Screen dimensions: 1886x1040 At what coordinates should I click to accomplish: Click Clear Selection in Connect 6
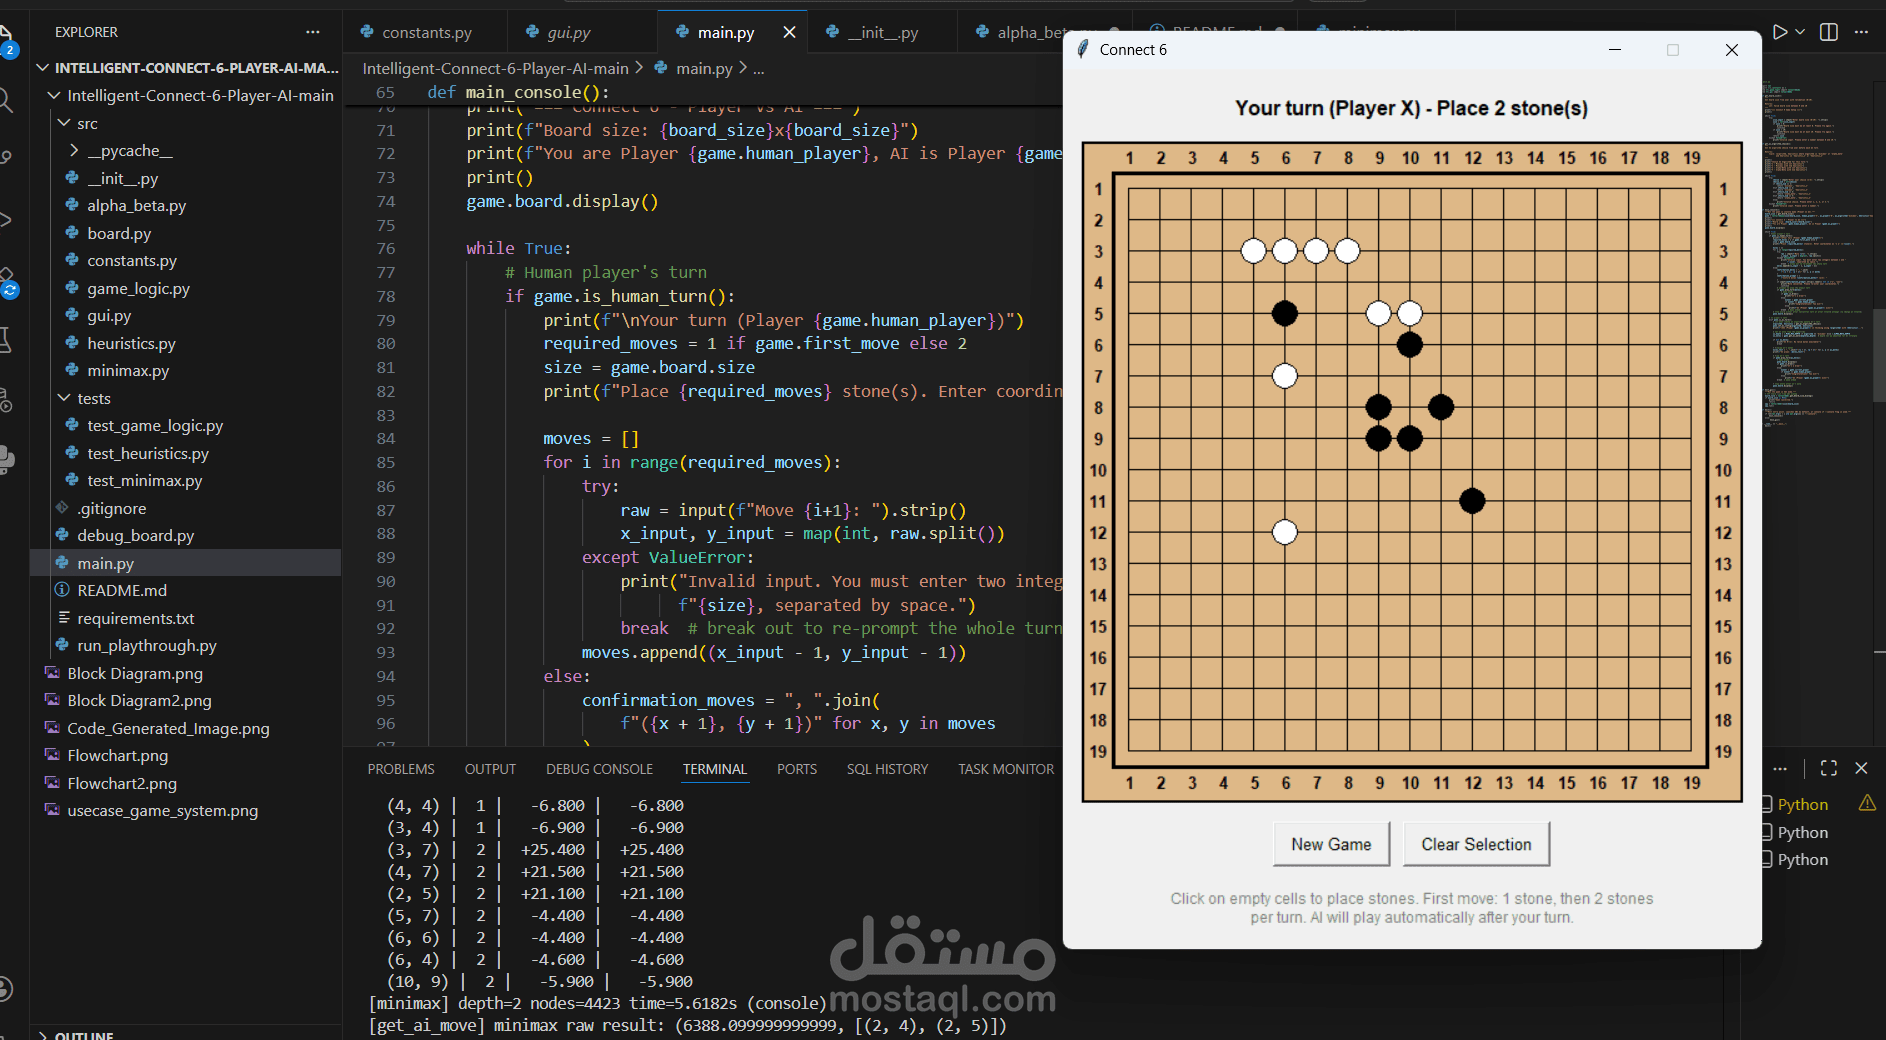point(1476,844)
